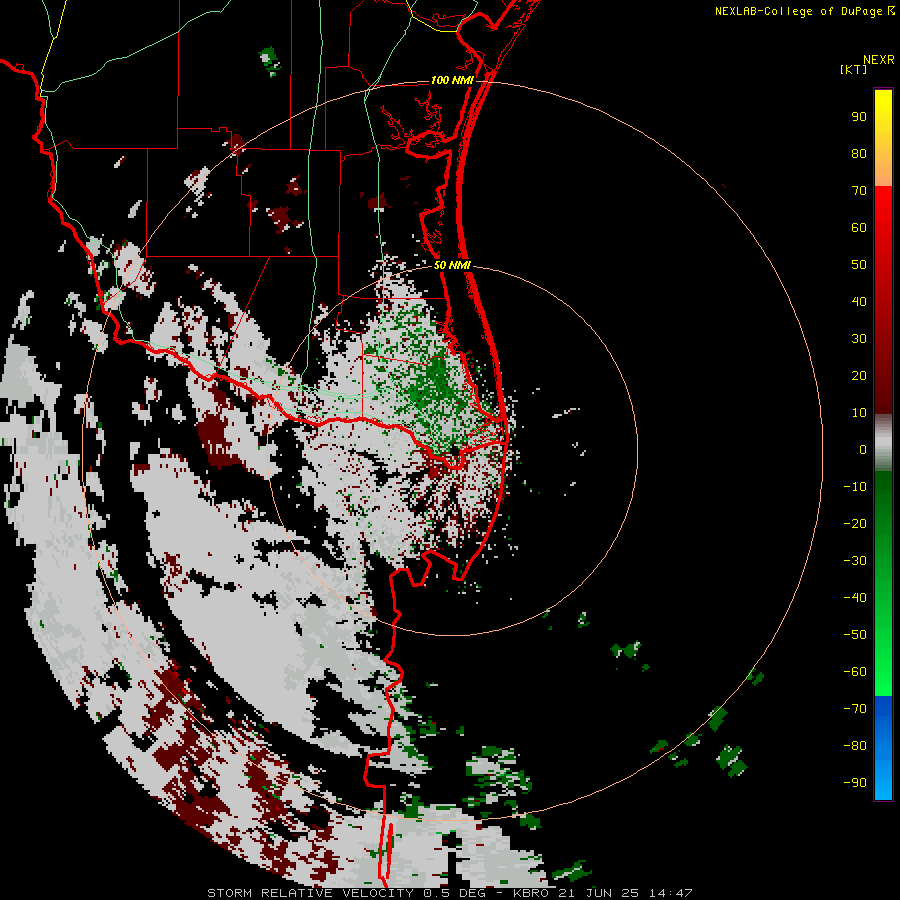This screenshot has height=900, width=900.
Task: Click the 80 value on velocity scale
Action: [x=859, y=154]
